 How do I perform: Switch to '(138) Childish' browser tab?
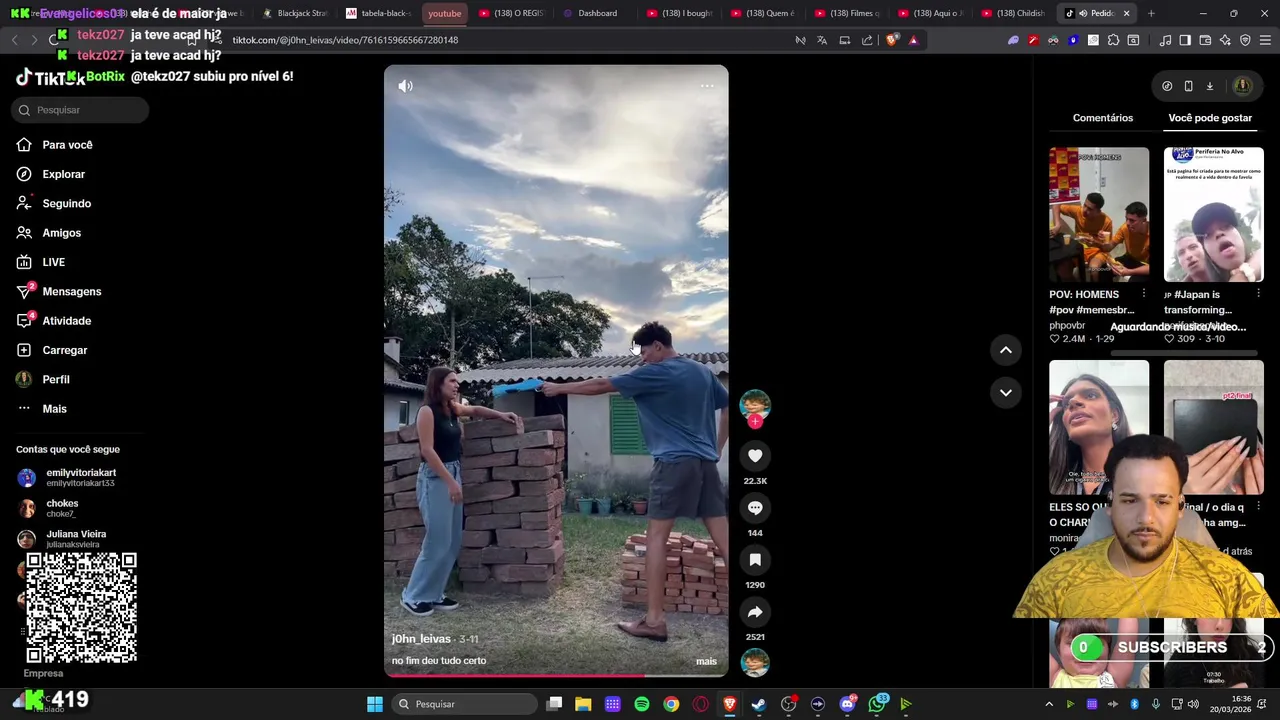pos(1013,13)
